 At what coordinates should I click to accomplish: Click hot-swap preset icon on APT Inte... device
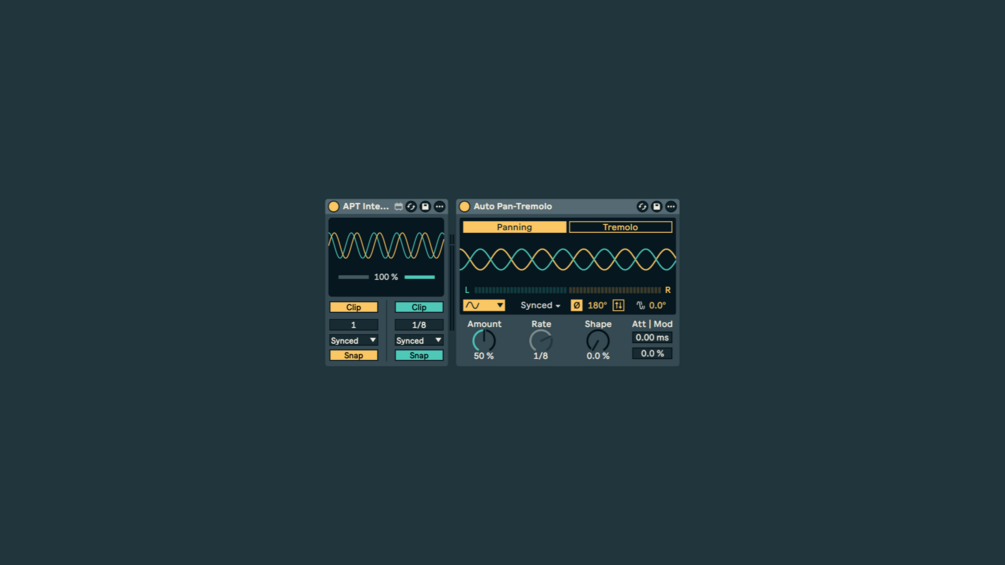(x=411, y=206)
